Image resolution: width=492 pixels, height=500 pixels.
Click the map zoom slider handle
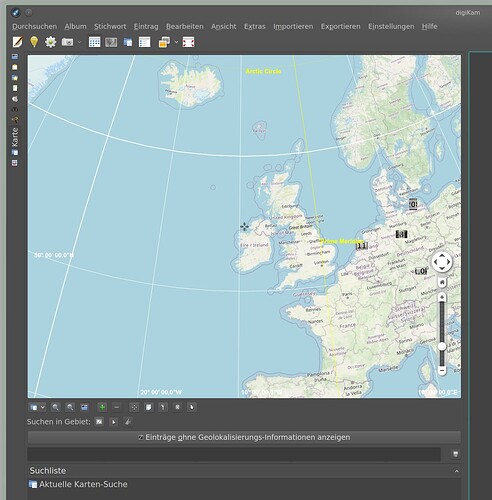point(442,347)
